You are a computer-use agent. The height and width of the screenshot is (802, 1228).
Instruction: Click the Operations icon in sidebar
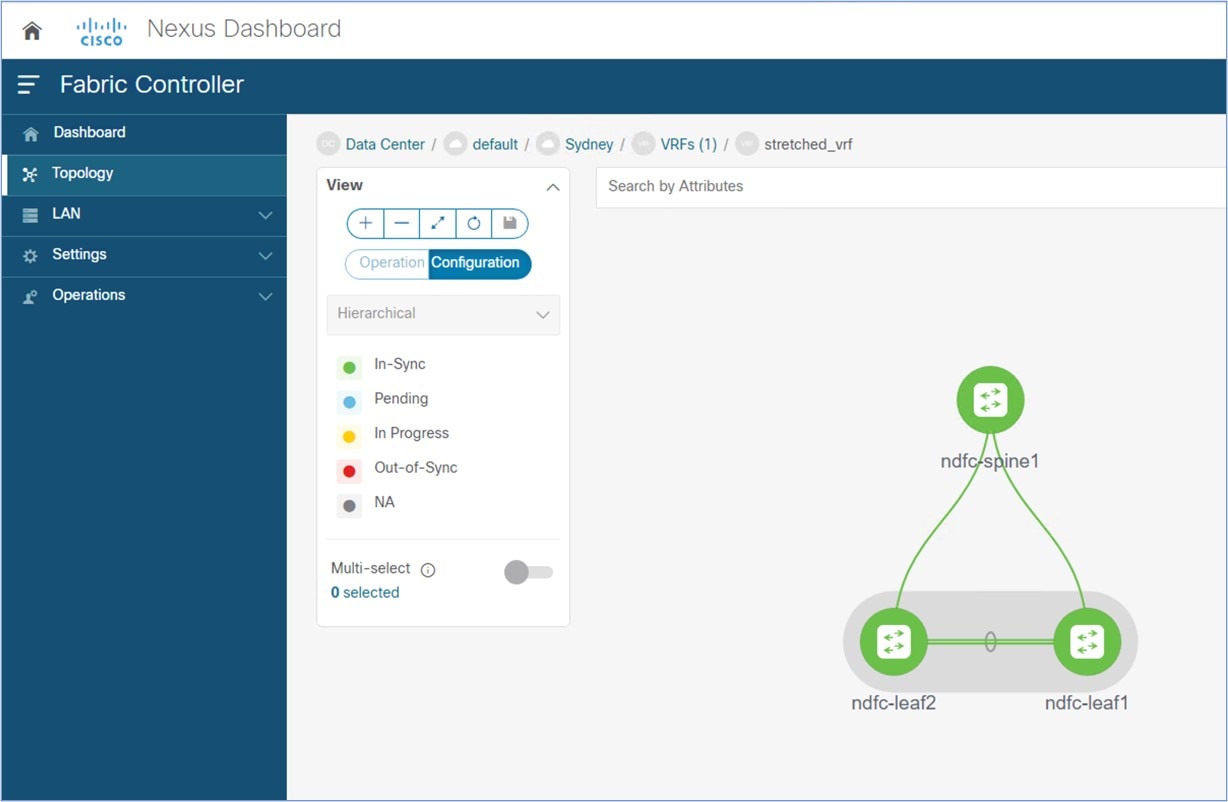pyautogui.click(x=31, y=296)
